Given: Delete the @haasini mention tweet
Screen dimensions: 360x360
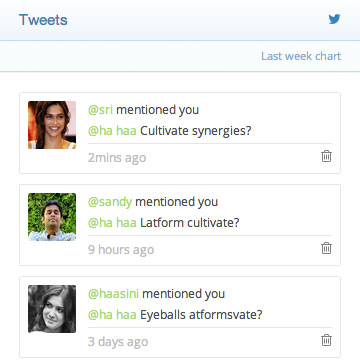Looking at the screenshot, I should point(326,340).
